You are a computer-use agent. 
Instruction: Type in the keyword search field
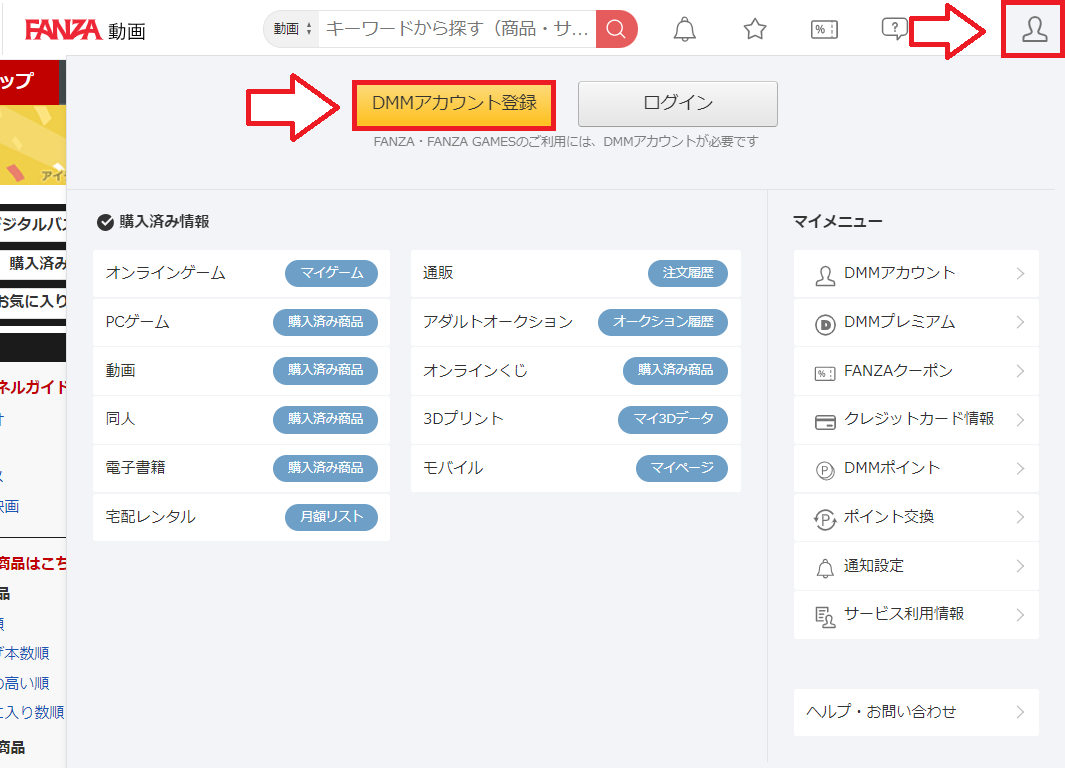(x=457, y=29)
